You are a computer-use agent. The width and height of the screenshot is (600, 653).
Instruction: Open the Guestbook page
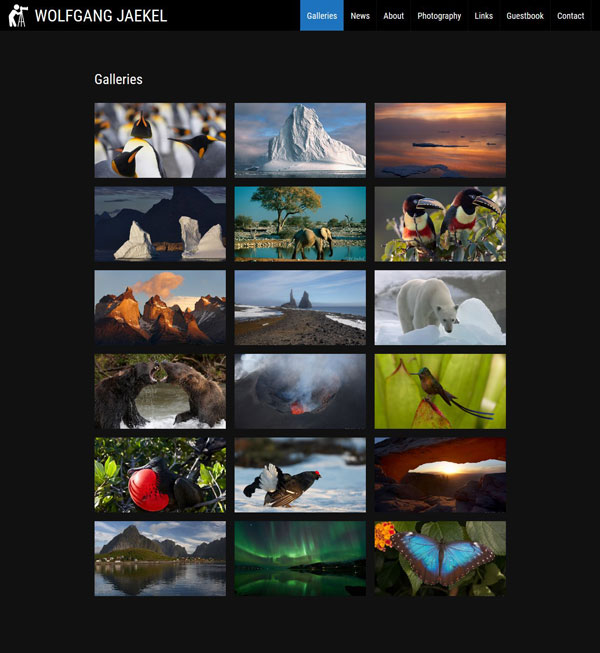point(525,15)
